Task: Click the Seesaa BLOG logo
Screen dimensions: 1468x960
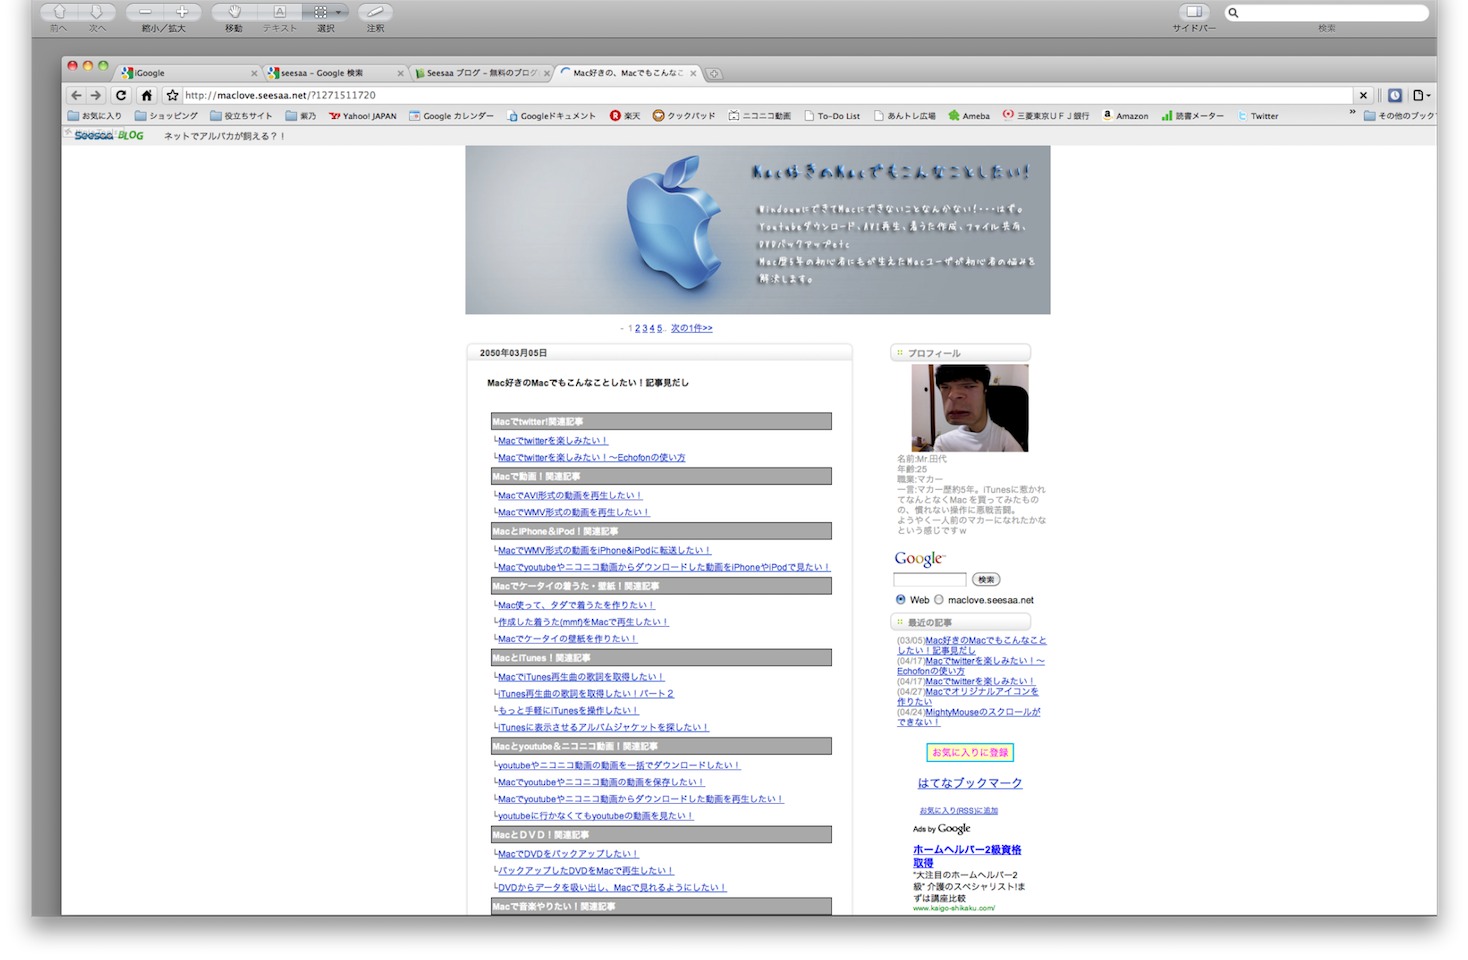Action: pos(108,135)
